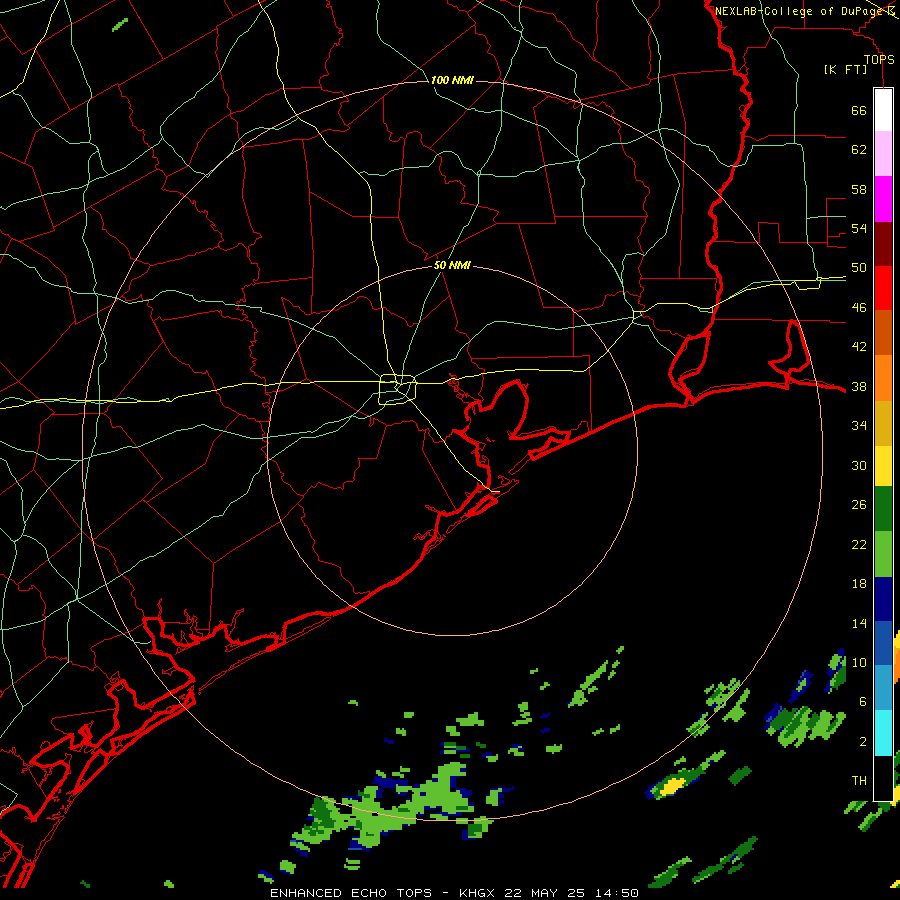Click the 'TH' threshold legend label

[859, 781]
